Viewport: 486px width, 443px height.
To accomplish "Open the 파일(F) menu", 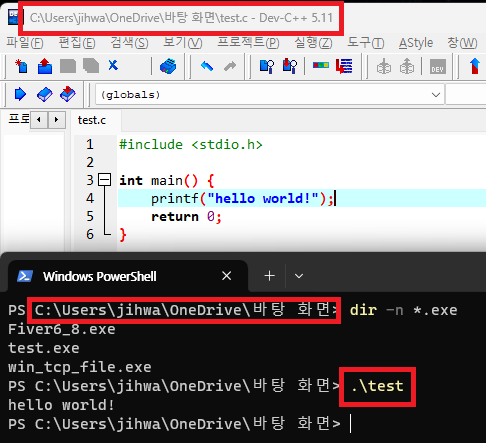I will (x=25, y=43).
